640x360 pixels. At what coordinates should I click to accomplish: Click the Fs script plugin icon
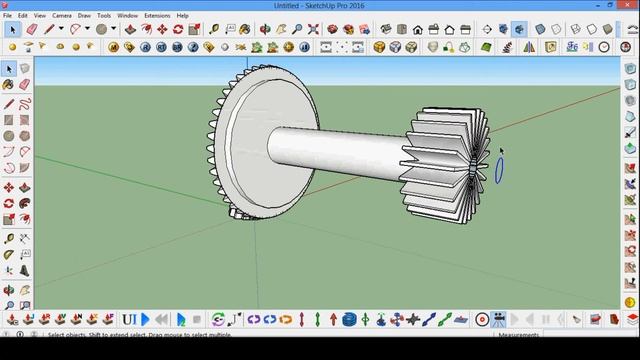coord(572,47)
